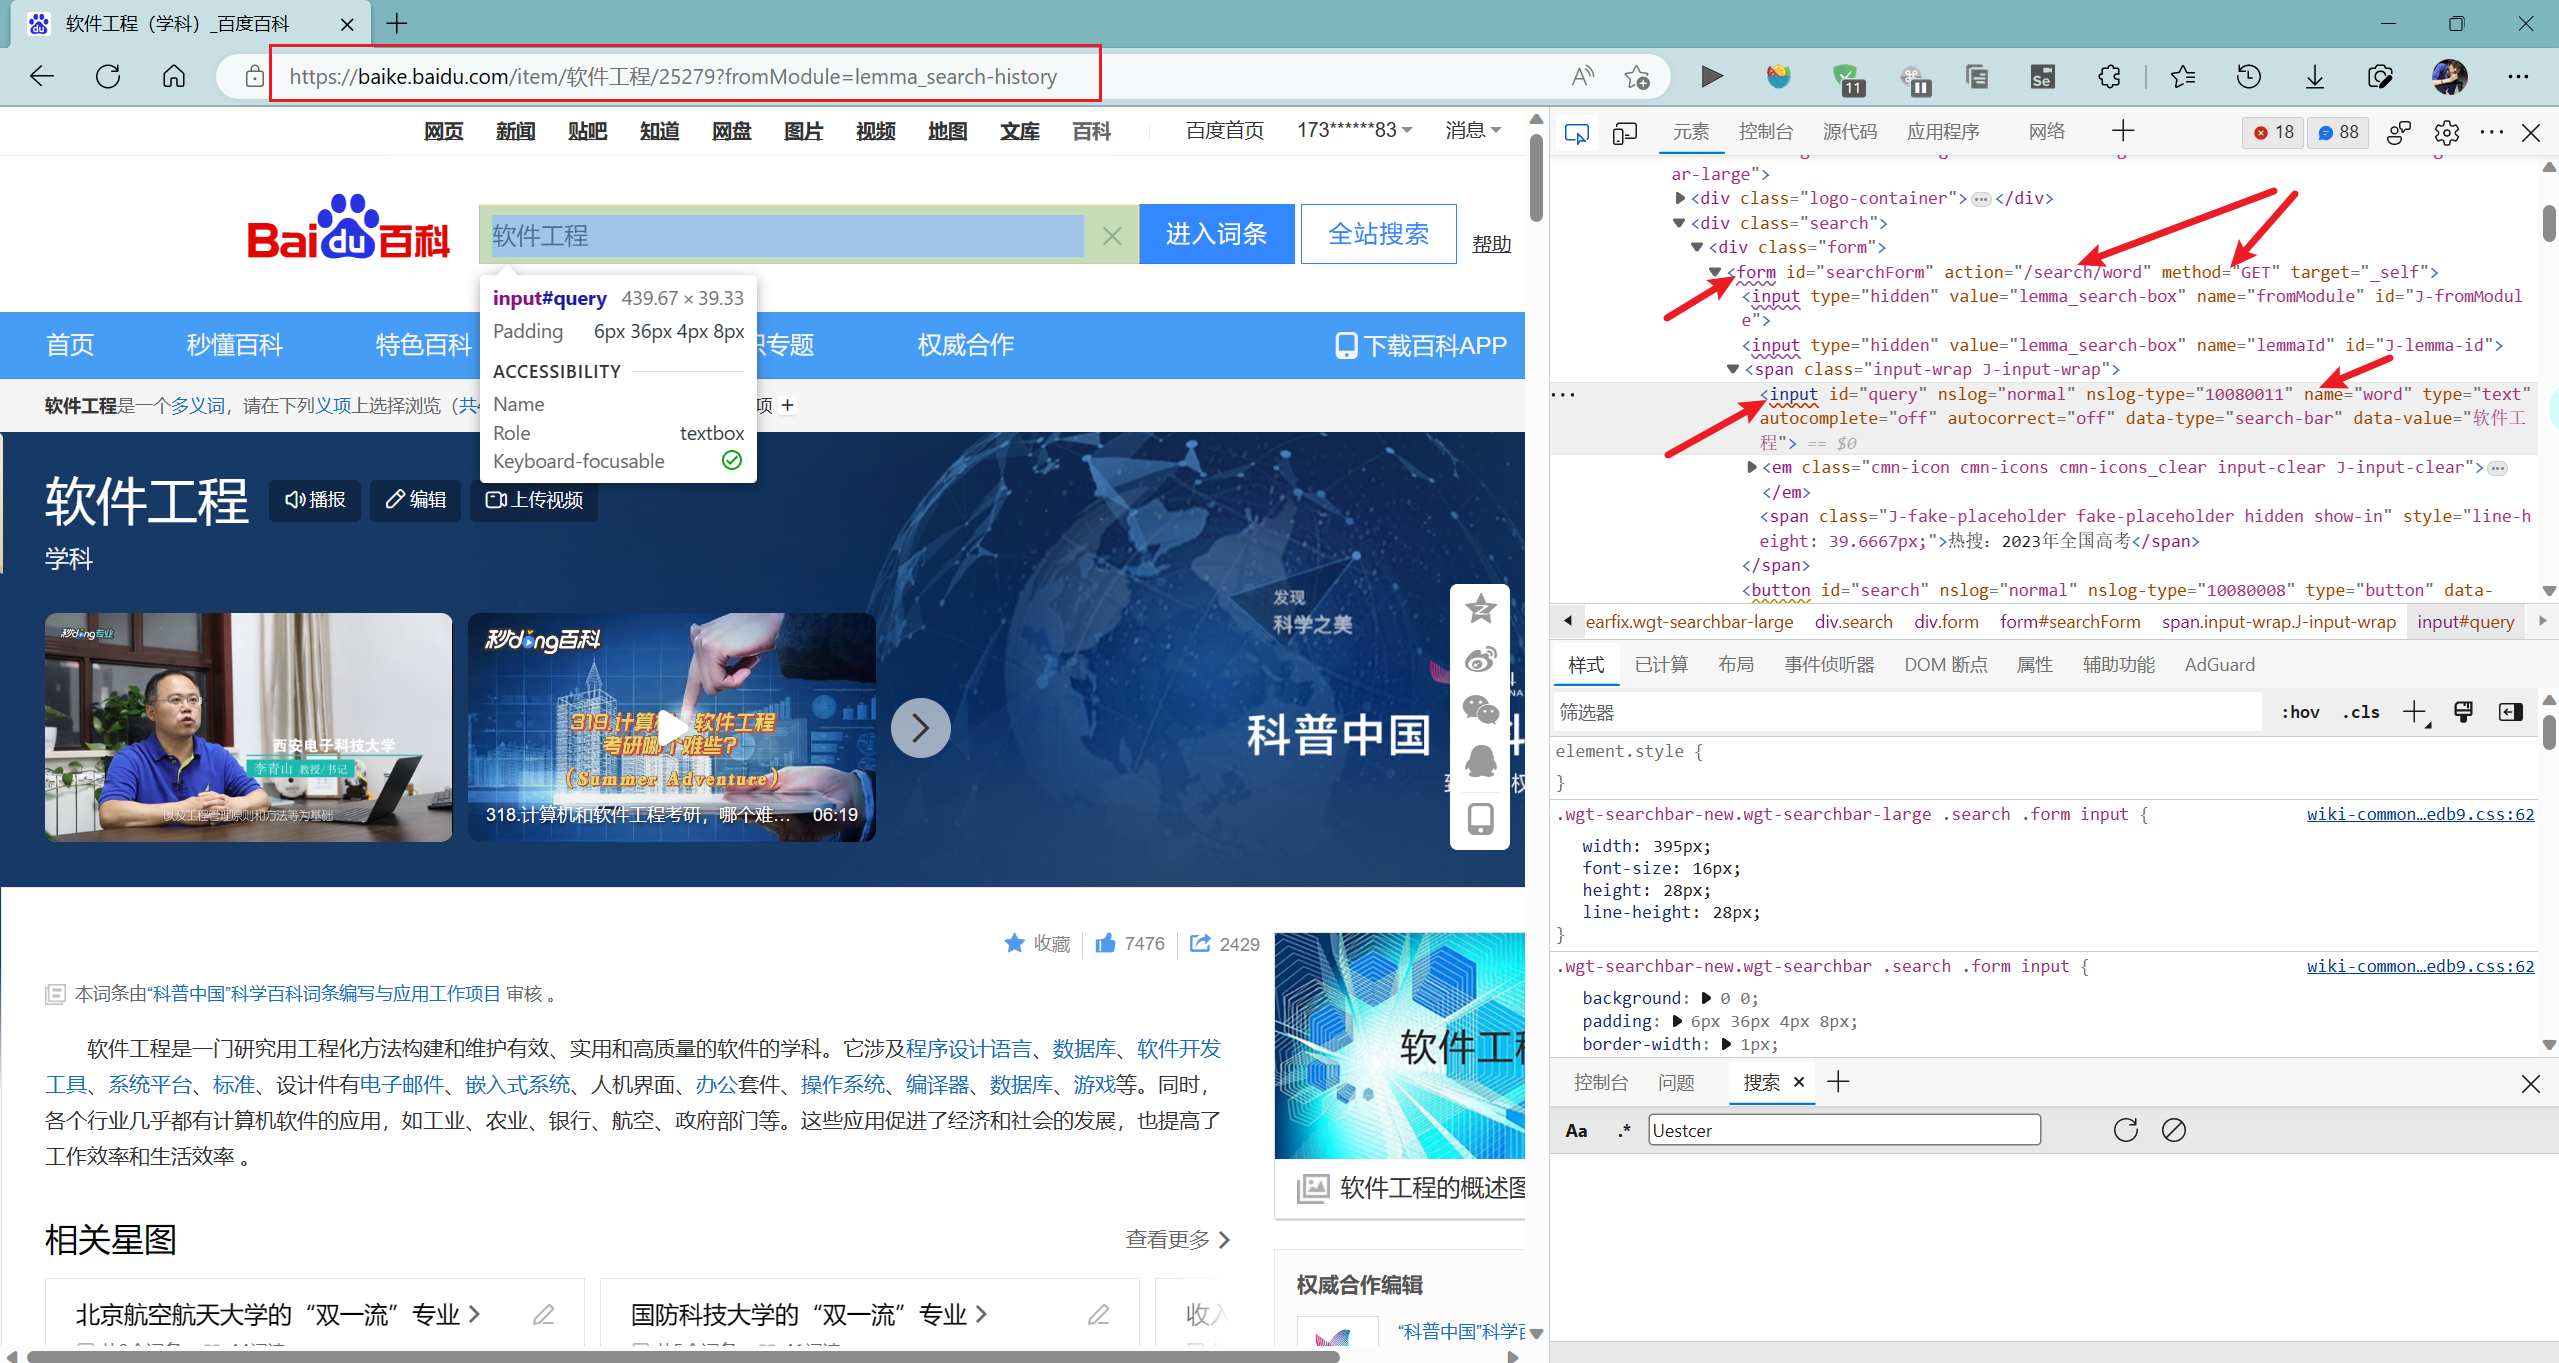Focus the DevTools search text field

pos(1844,1131)
